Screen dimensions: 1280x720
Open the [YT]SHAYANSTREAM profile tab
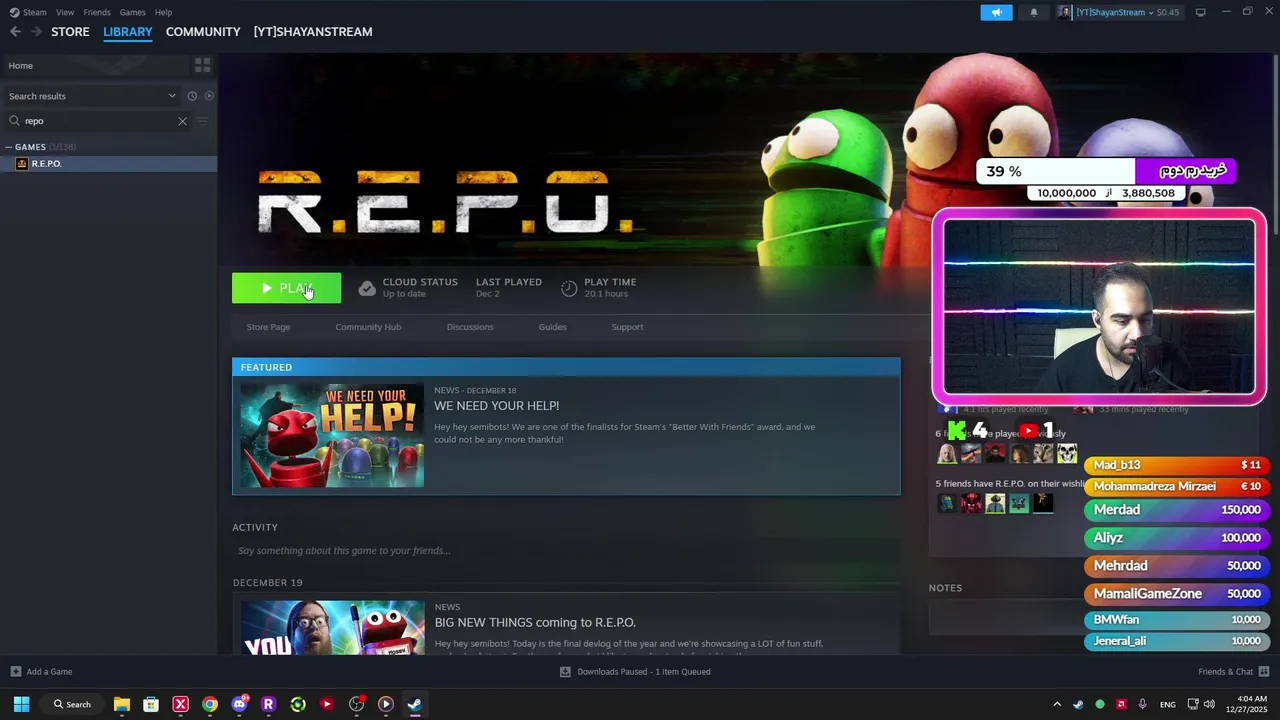313,32
